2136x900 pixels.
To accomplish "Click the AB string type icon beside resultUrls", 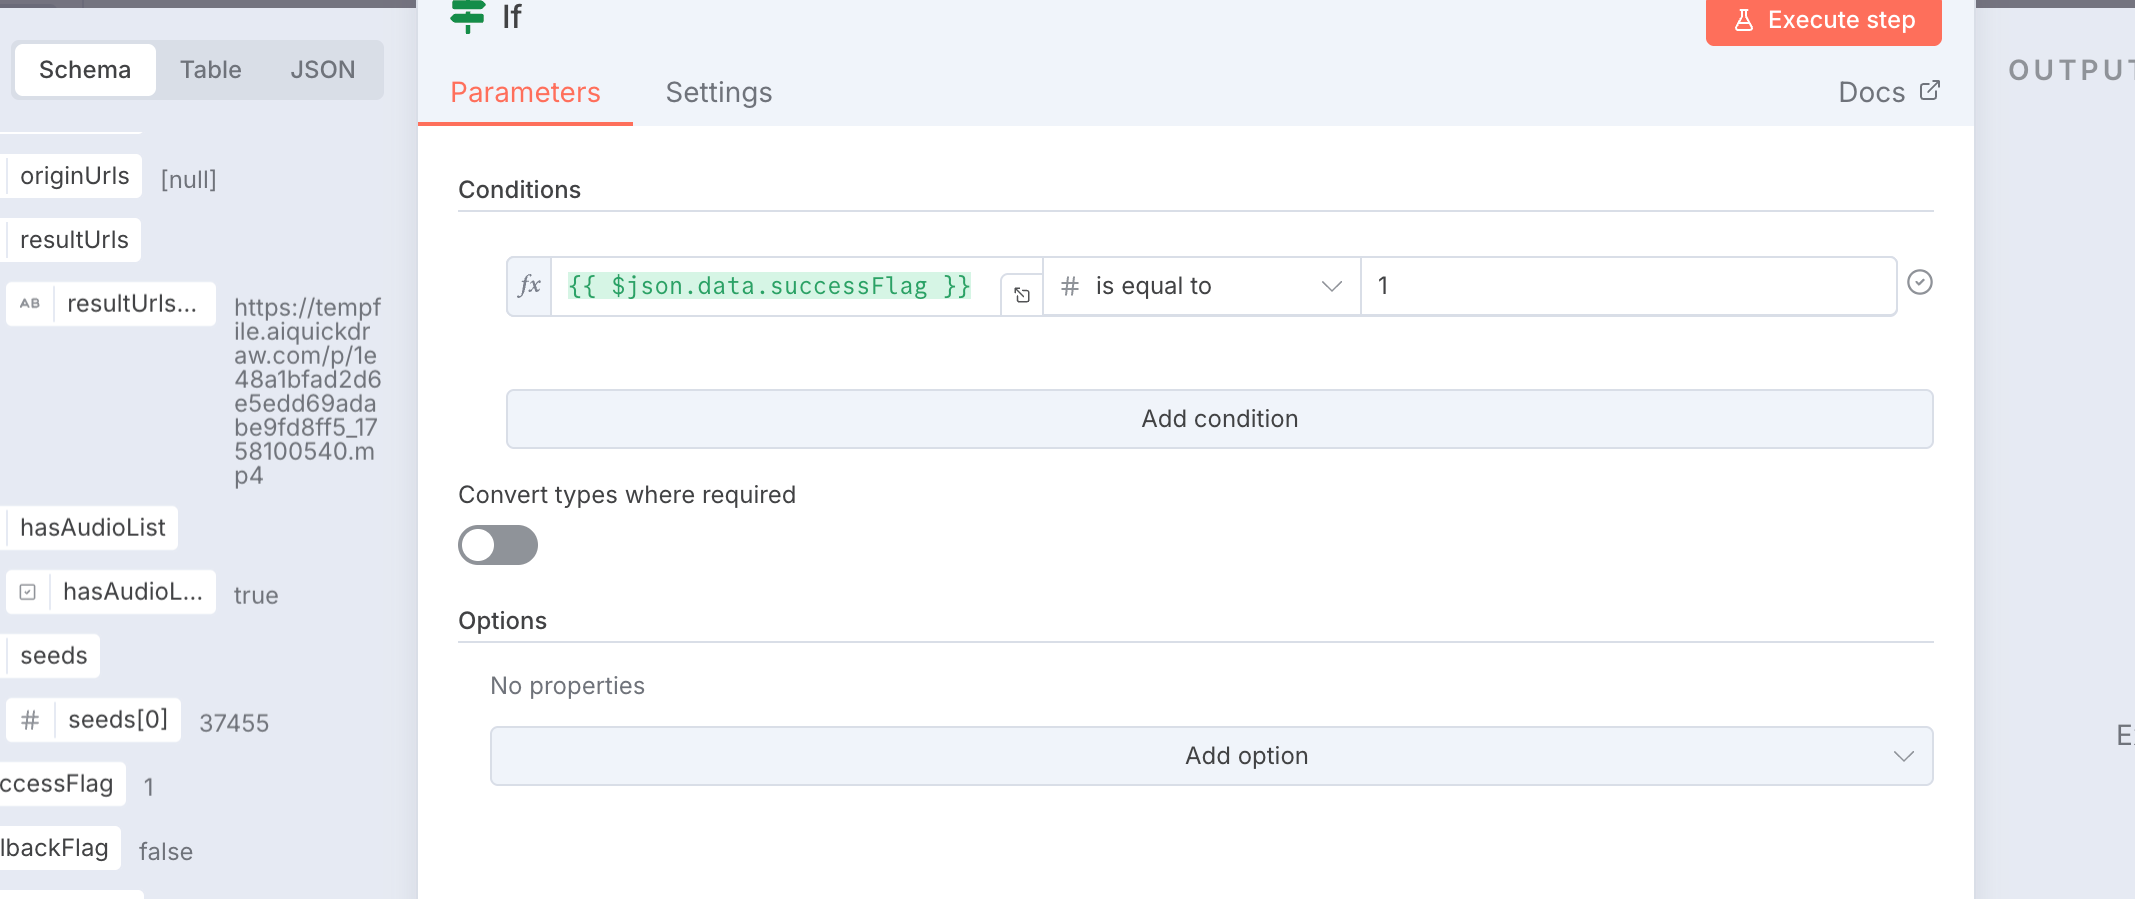I will coord(30,303).
